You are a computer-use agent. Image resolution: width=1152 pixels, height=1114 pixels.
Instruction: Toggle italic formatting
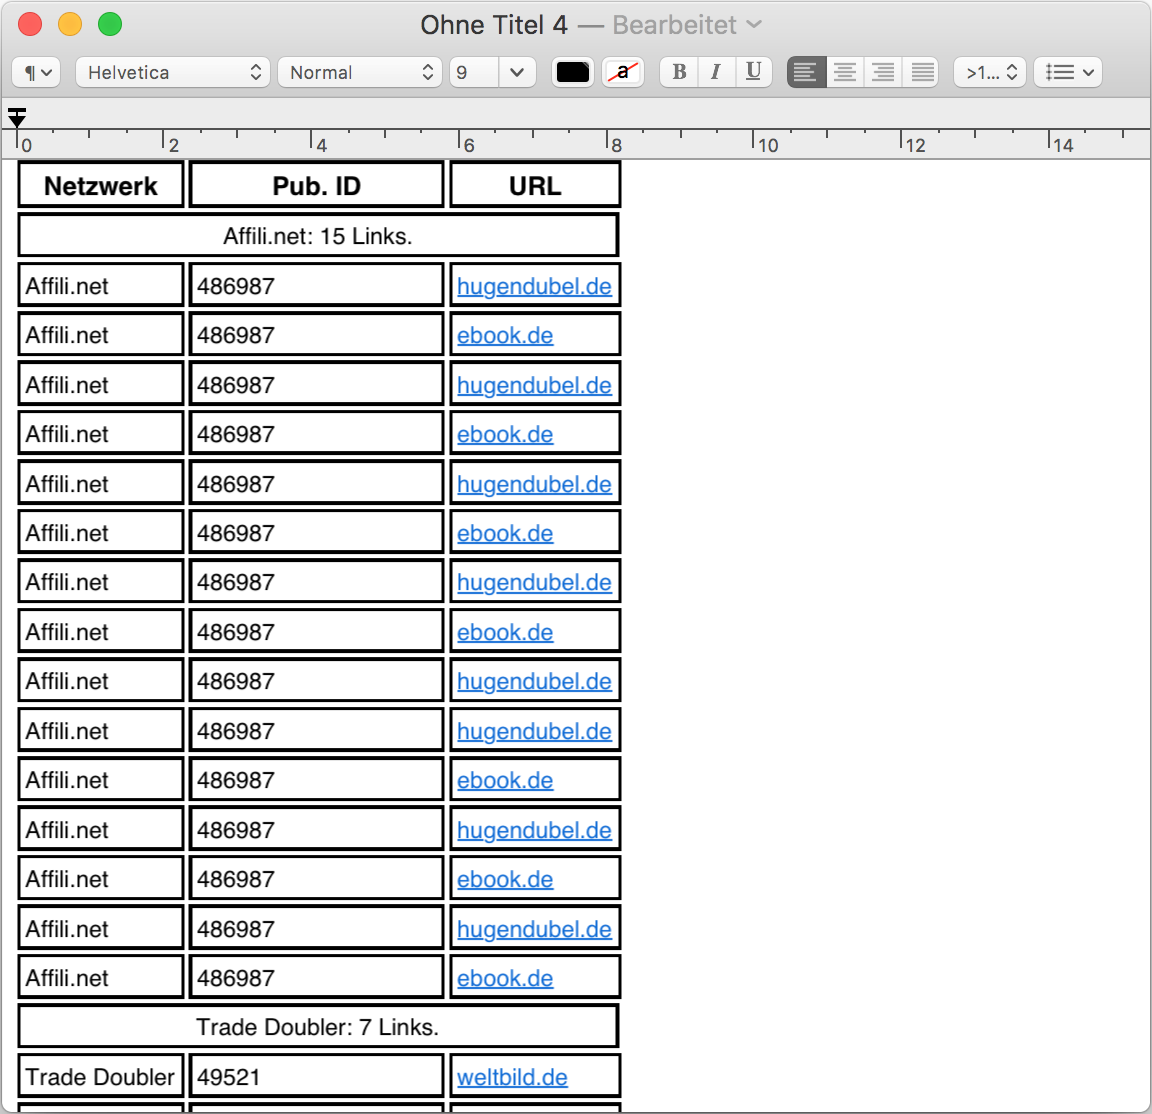click(716, 72)
